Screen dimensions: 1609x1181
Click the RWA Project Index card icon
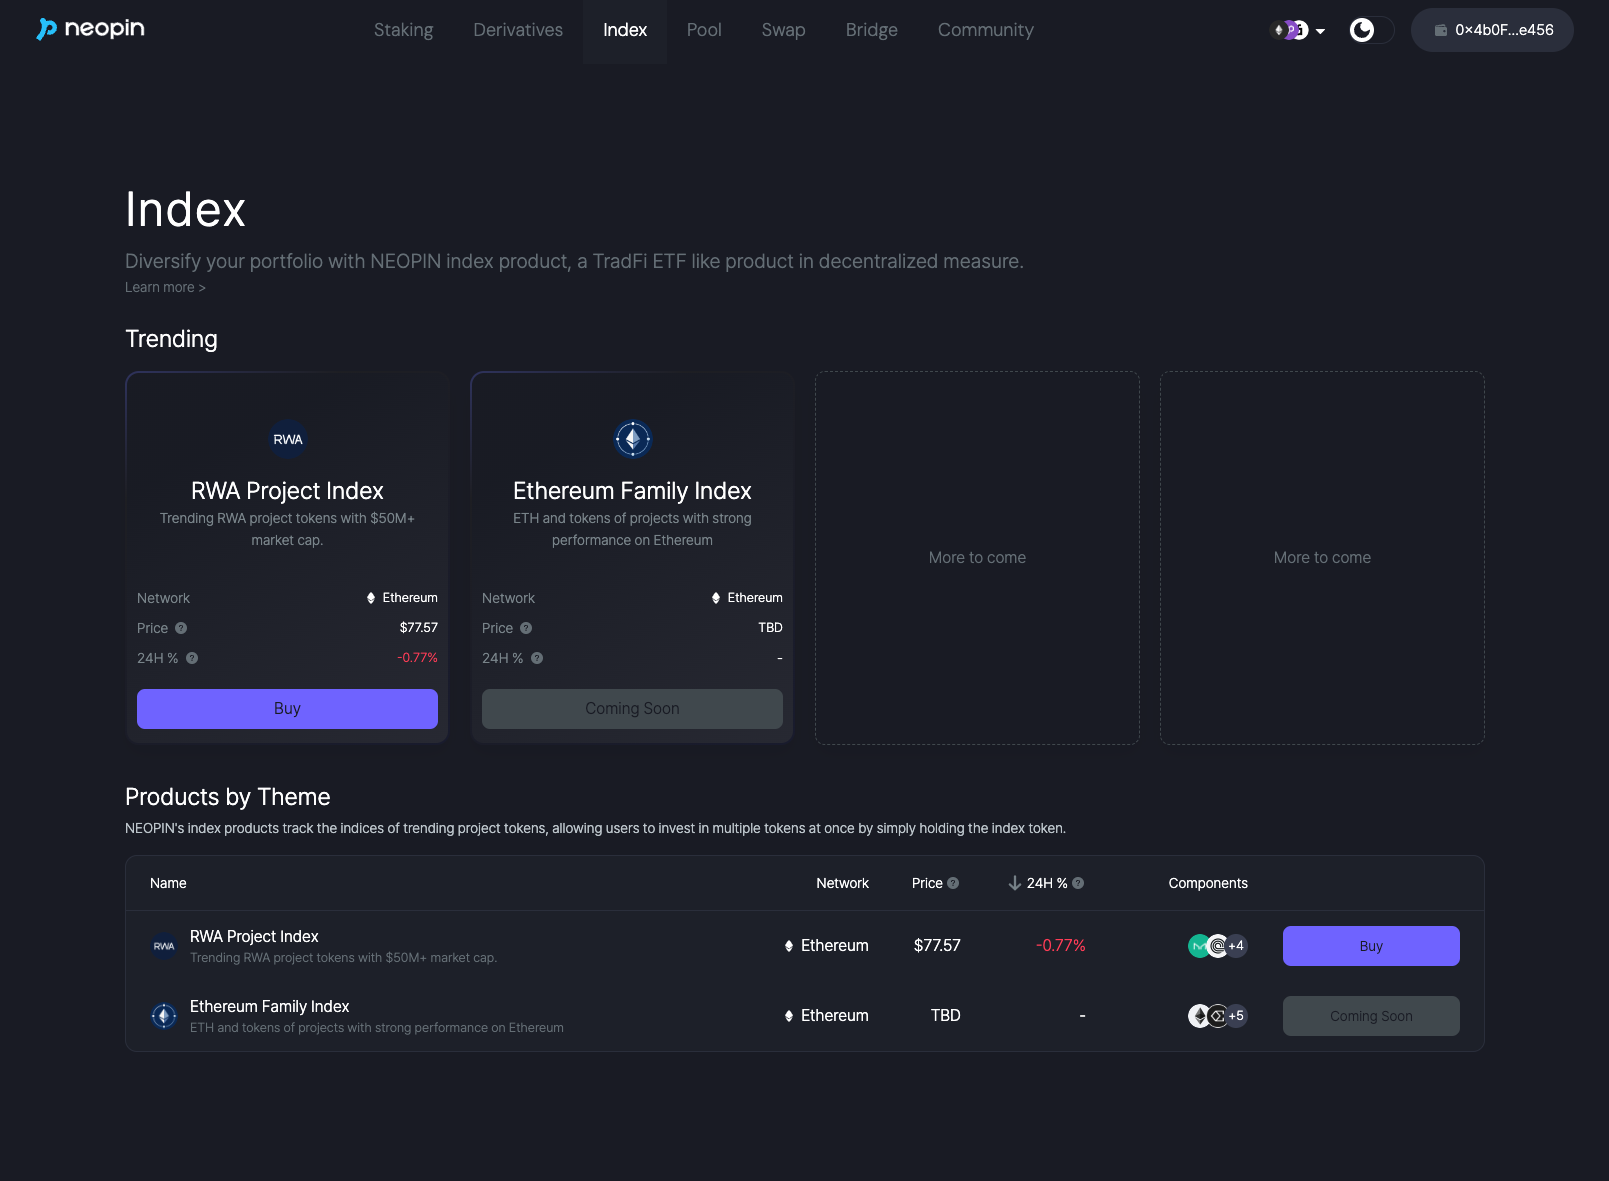[288, 439]
